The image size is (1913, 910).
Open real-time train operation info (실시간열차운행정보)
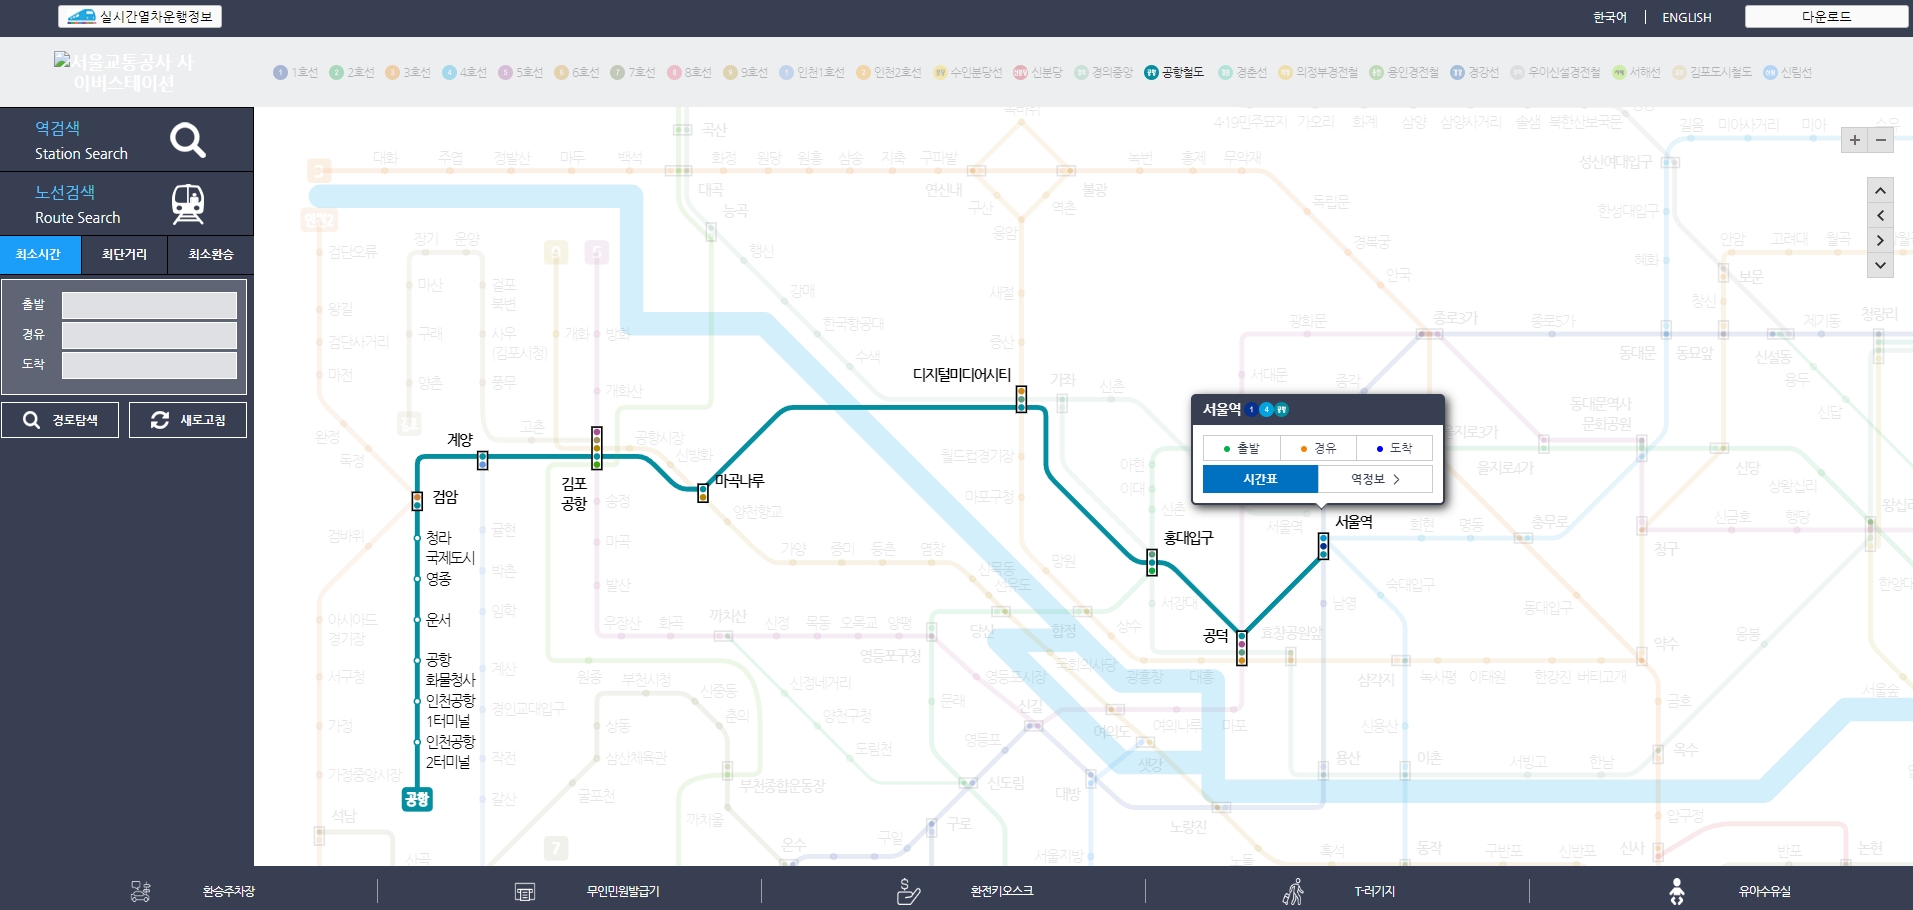tap(140, 16)
